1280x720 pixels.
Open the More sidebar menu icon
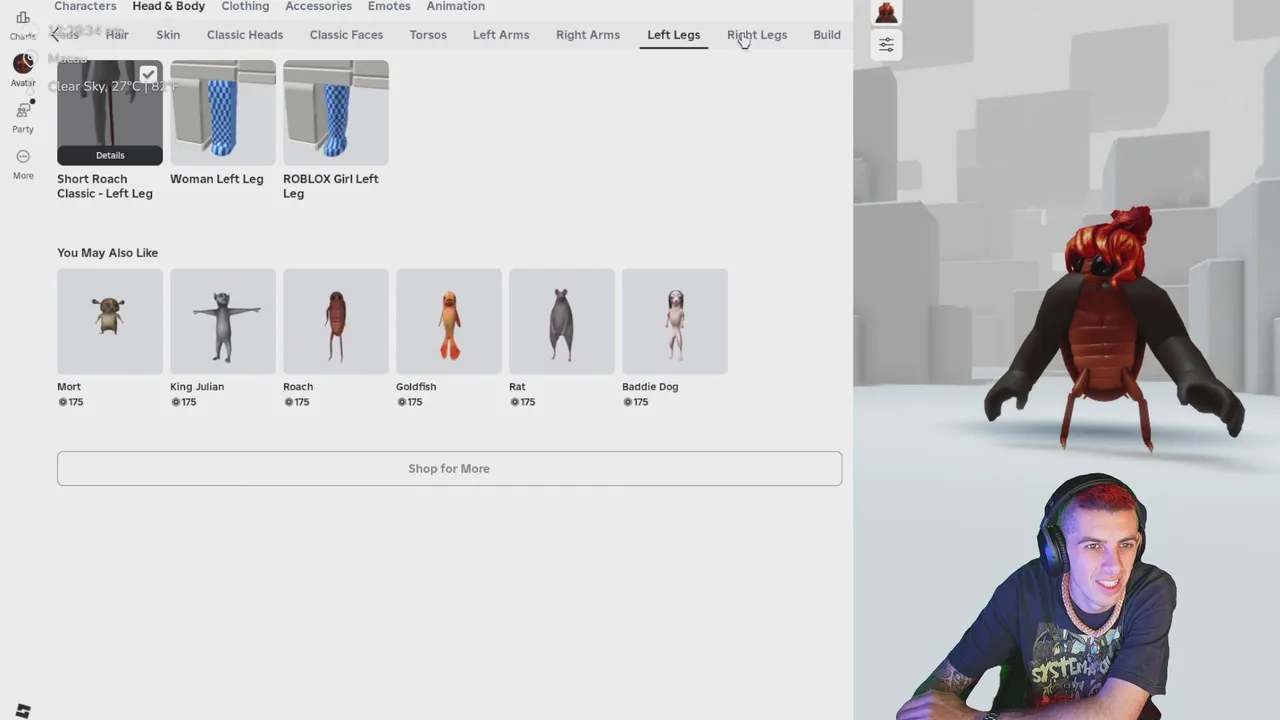(23, 156)
